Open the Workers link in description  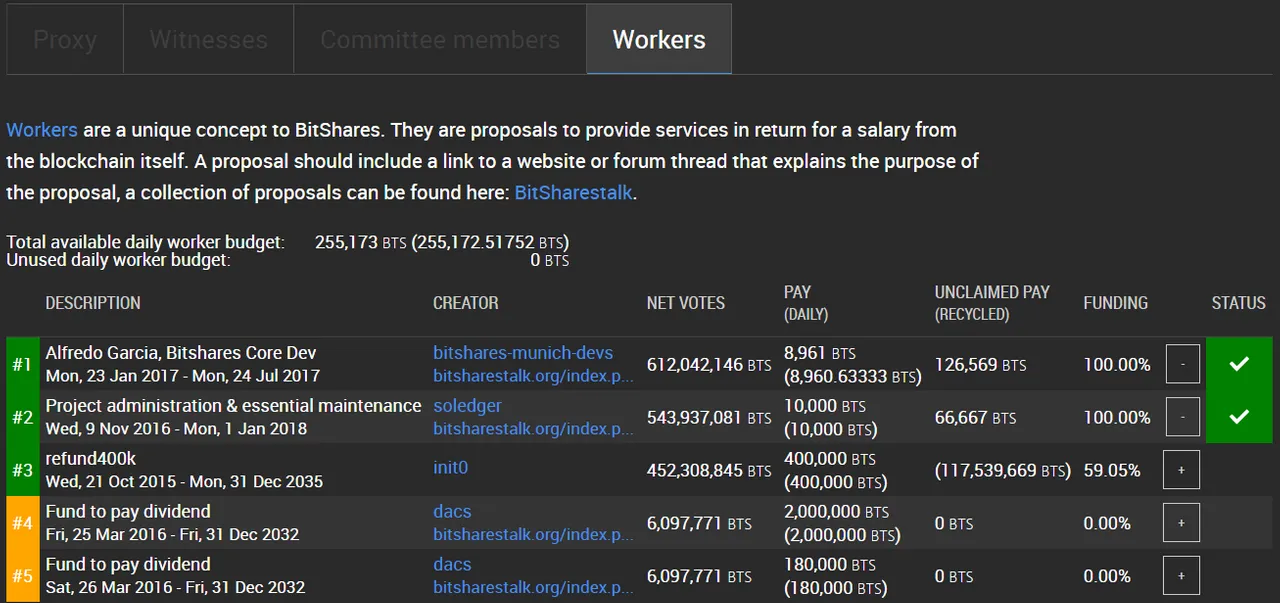[x=42, y=130]
